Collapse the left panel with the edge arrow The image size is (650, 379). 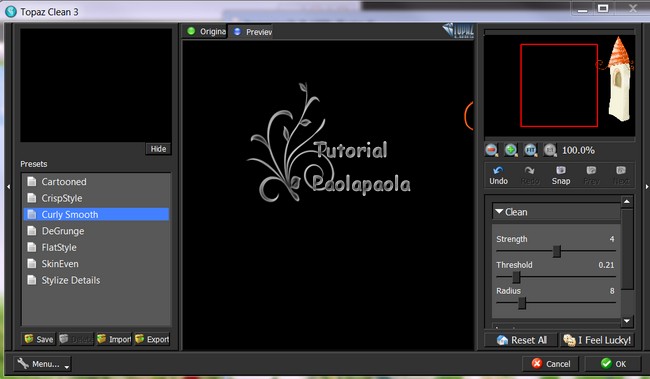8,187
